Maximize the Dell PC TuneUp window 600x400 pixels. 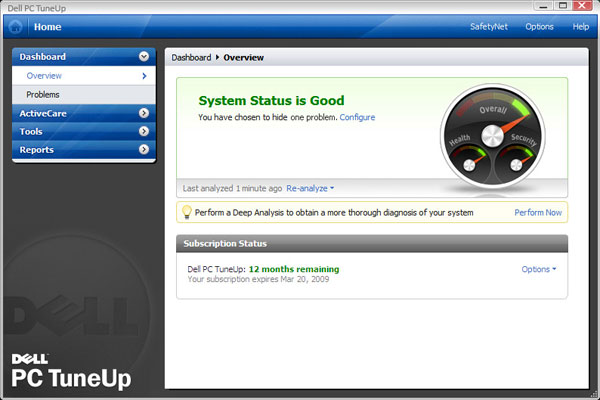click(562, 6)
